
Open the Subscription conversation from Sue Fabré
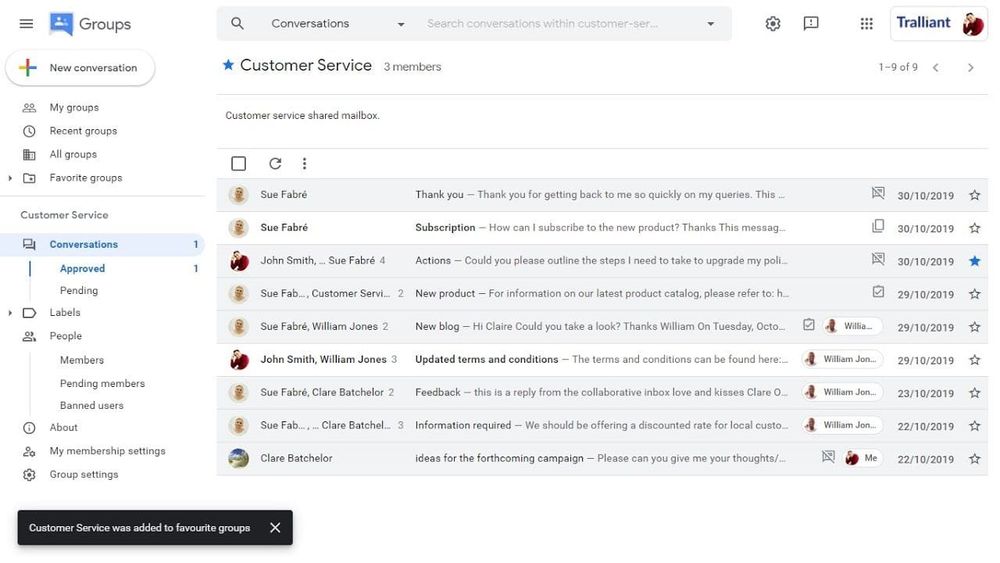click(x=600, y=228)
